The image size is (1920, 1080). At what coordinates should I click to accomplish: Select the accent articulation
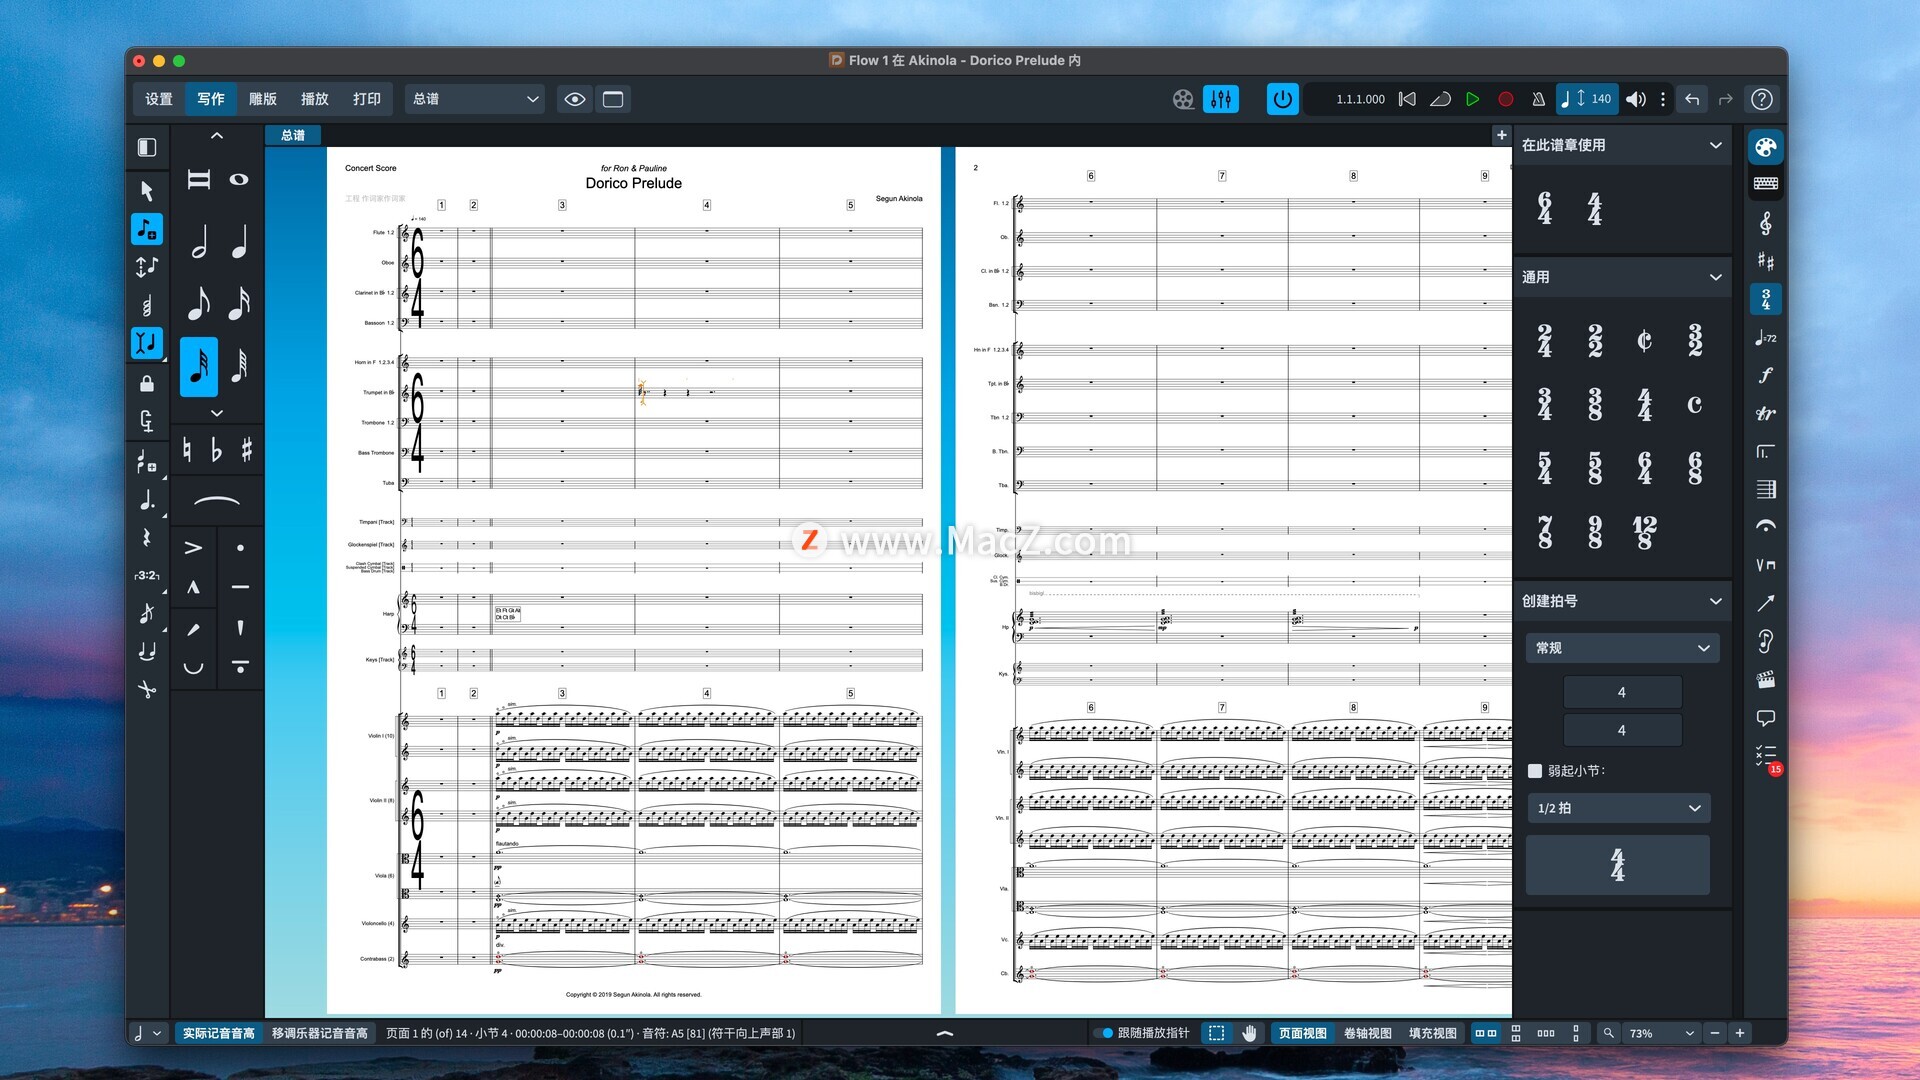click(x=193, y=548)
